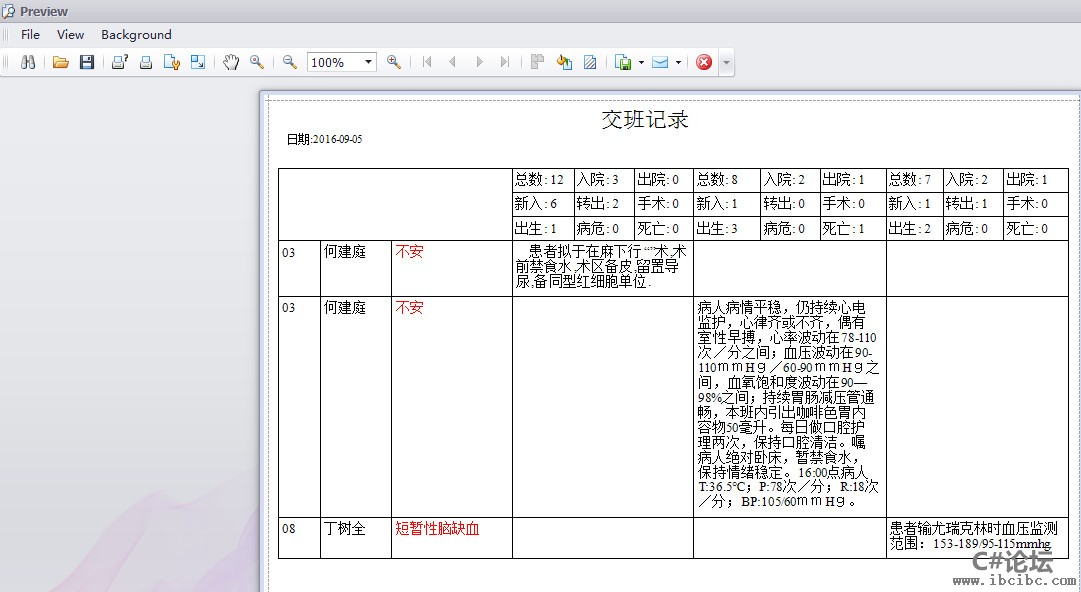
Task: Open the File menu
Action: tap(30, 34)
